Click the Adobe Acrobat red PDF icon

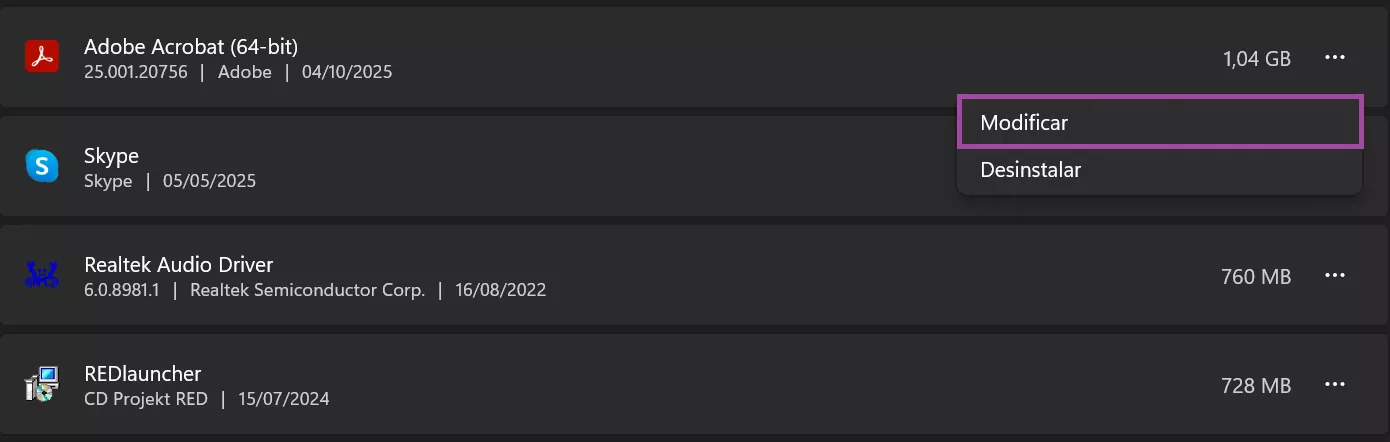42,58
